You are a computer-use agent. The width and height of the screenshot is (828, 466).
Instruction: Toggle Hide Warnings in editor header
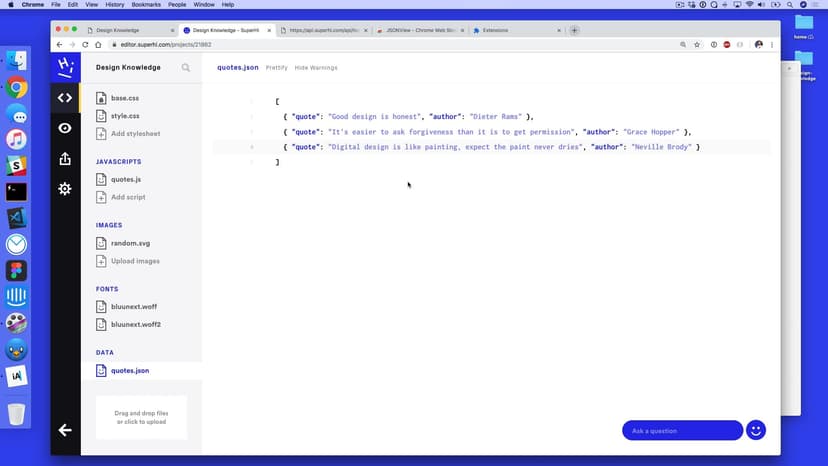pyautogui.click(x=316, y=68)
